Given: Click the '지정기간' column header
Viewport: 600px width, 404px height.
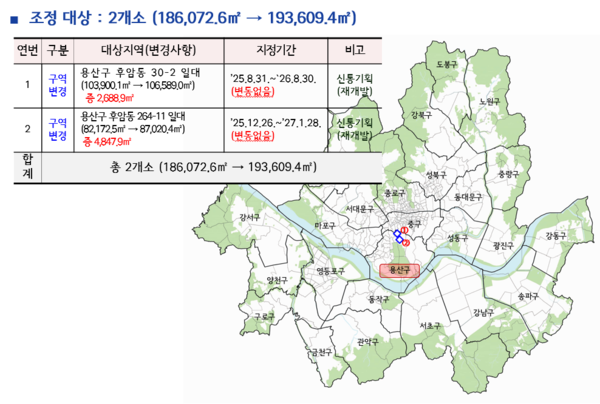Looking at the screenshot, I should pos(276,50).
